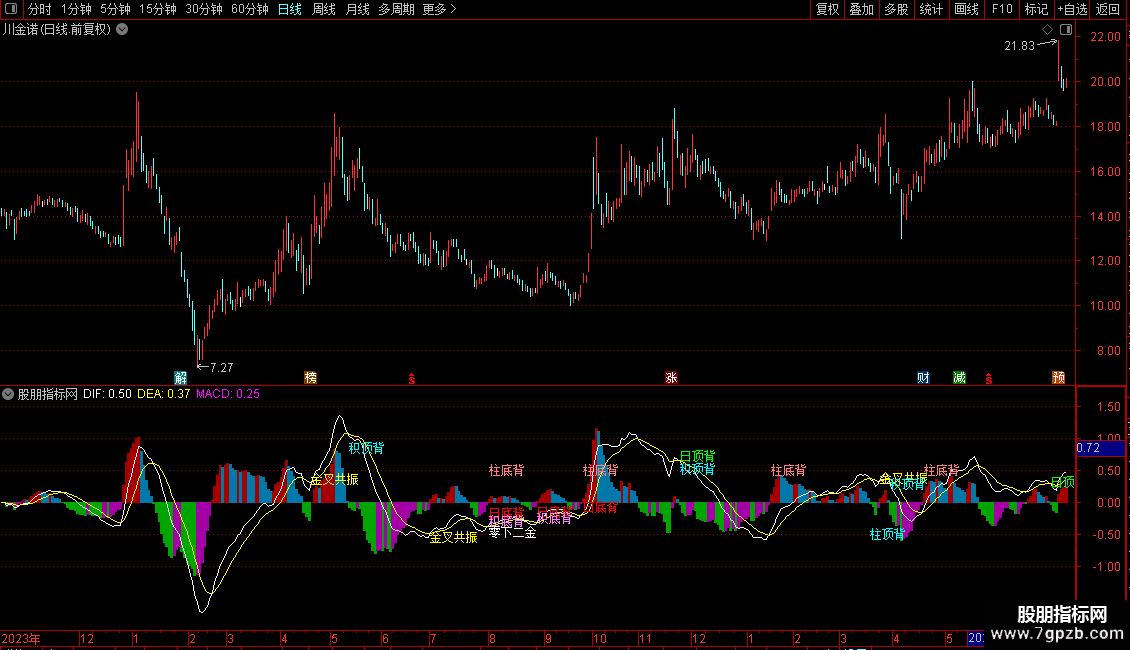Add stock via +自选 button
Image resolution: width=1130 pixels, height=650 pixels.
click(x=1072, y=9)
